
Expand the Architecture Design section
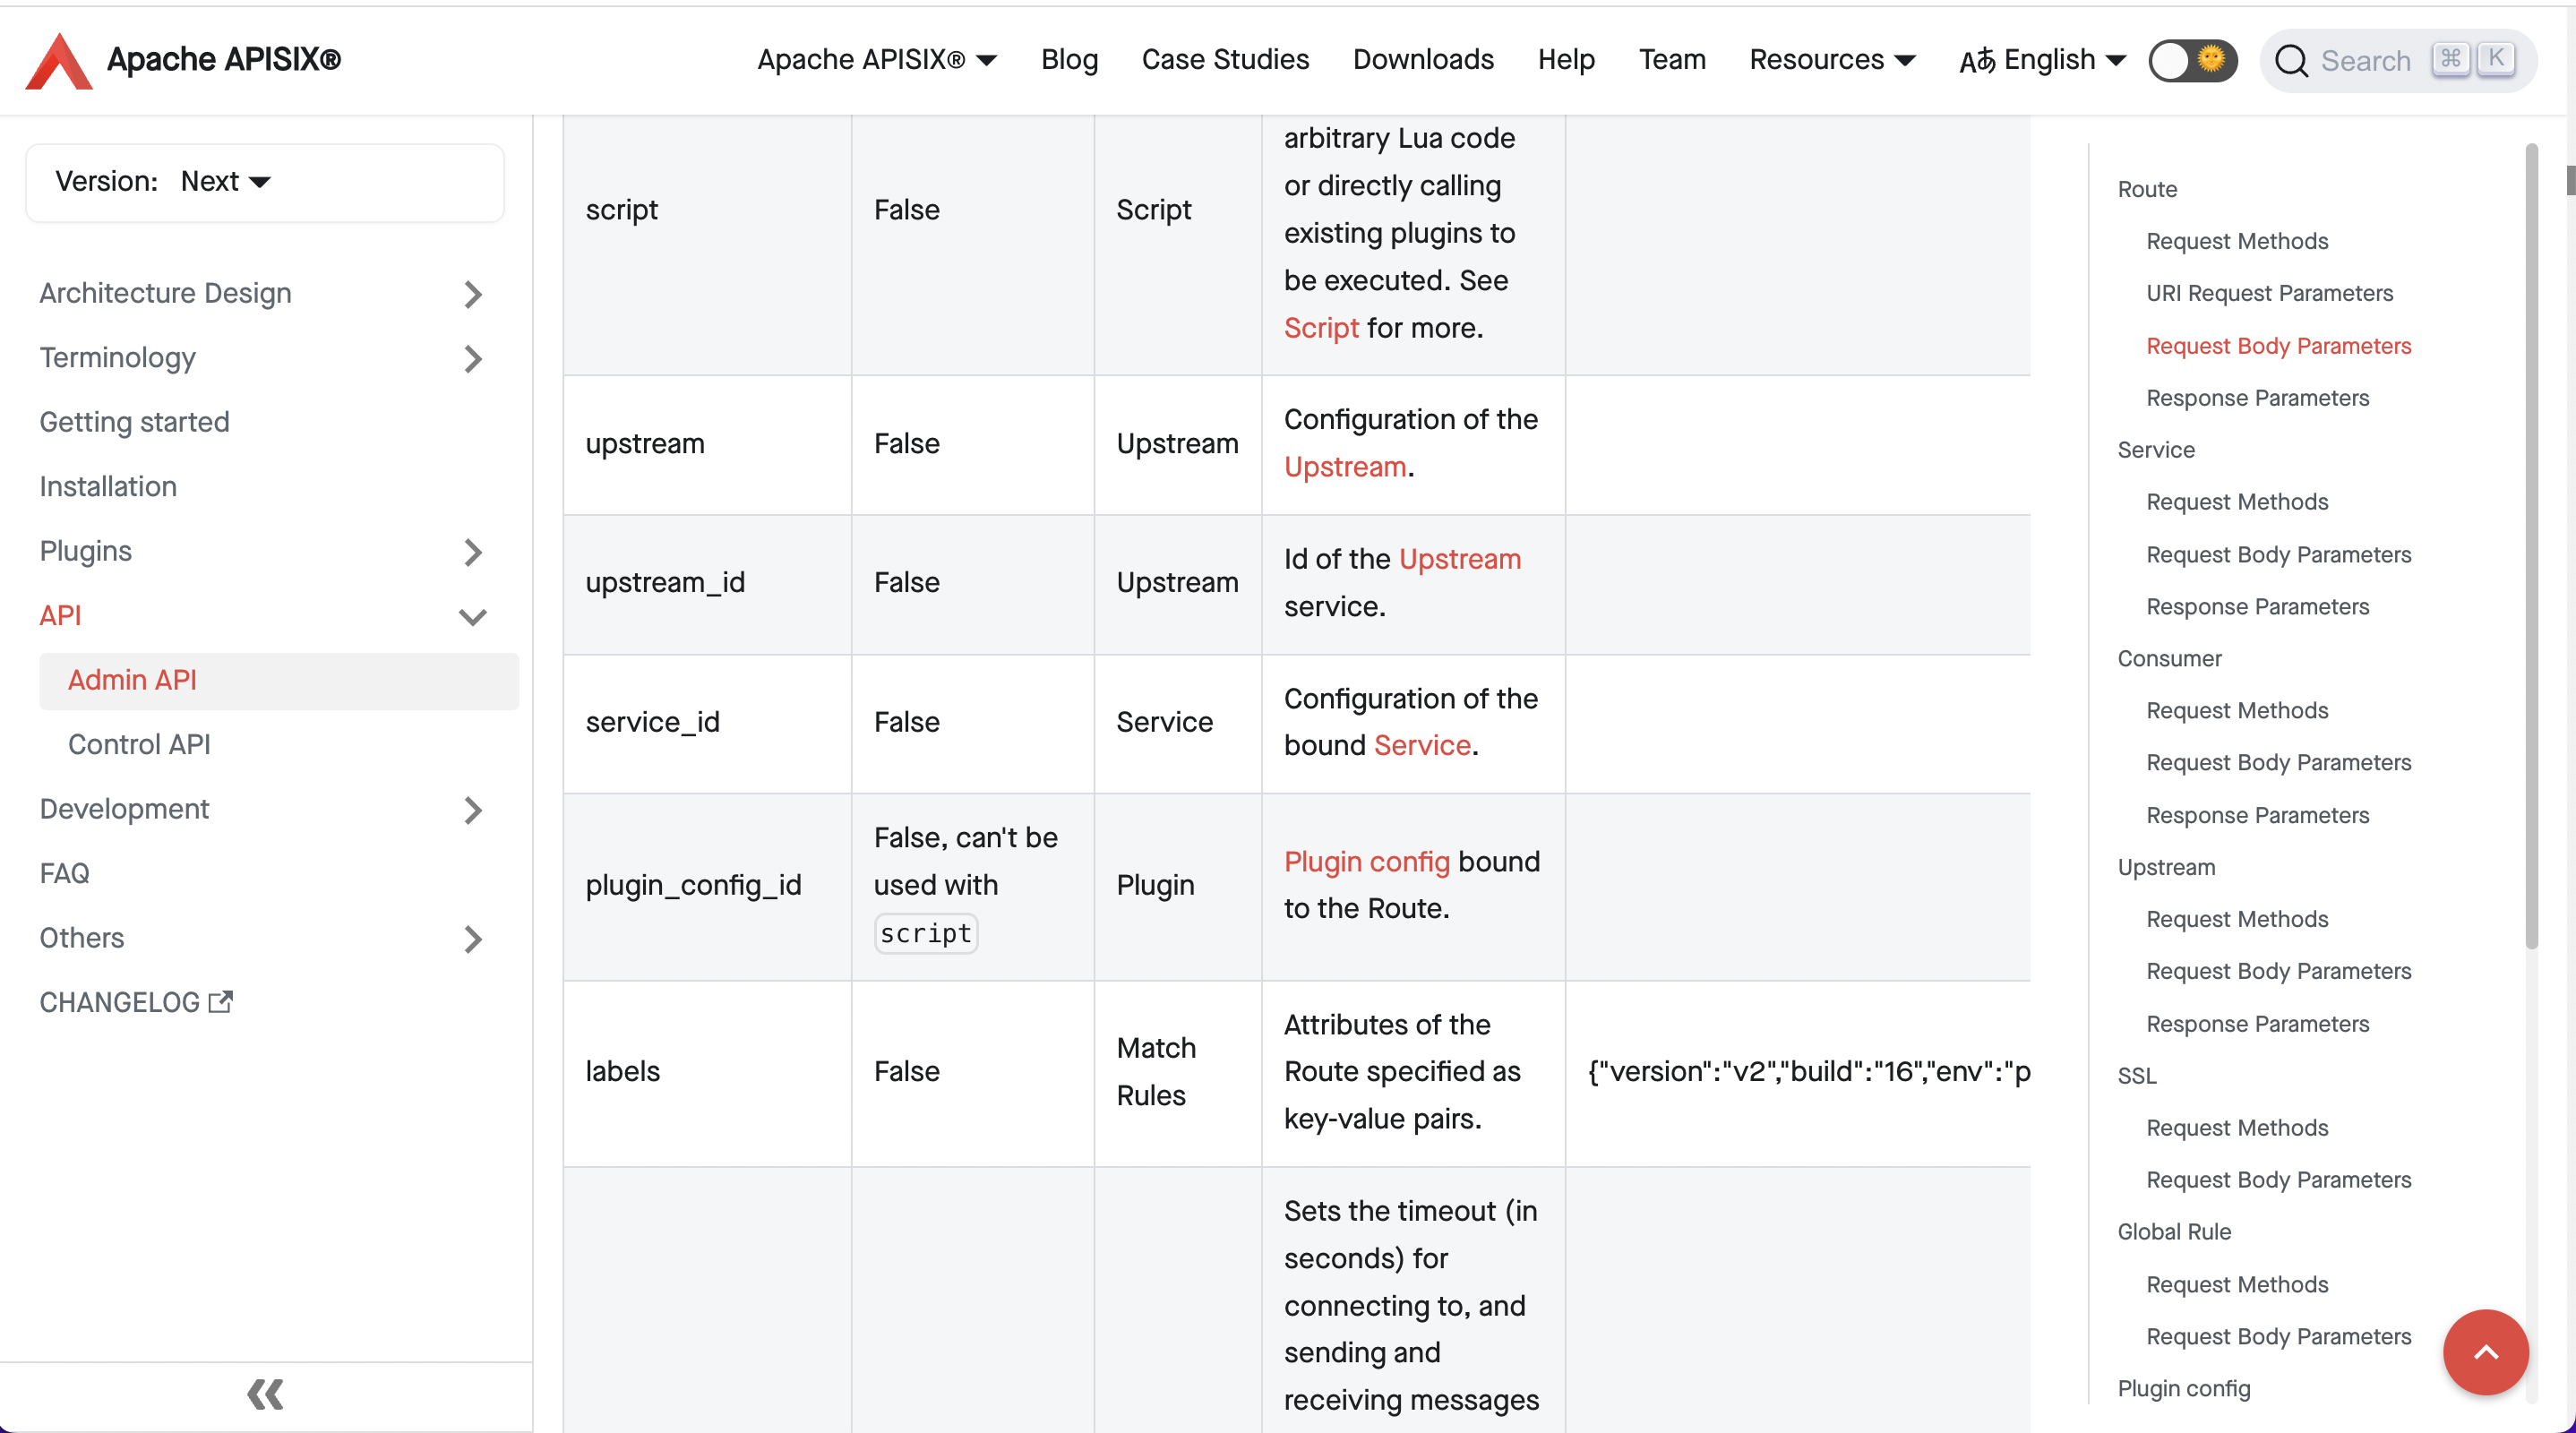click(x=473, y=294)
